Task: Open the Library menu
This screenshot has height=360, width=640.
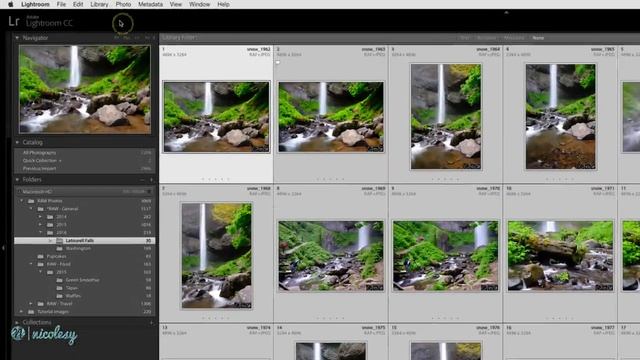Action: click(99, 4)
